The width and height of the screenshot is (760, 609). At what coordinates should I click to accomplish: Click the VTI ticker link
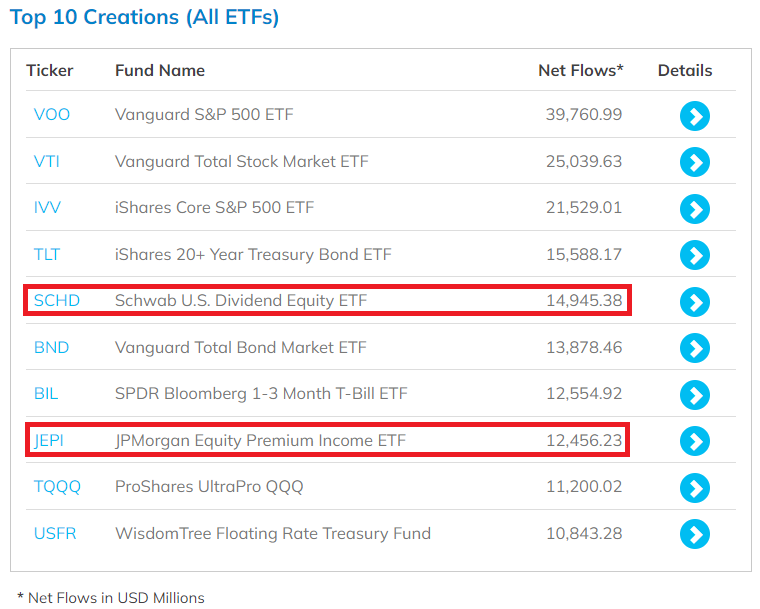point(47,161)
